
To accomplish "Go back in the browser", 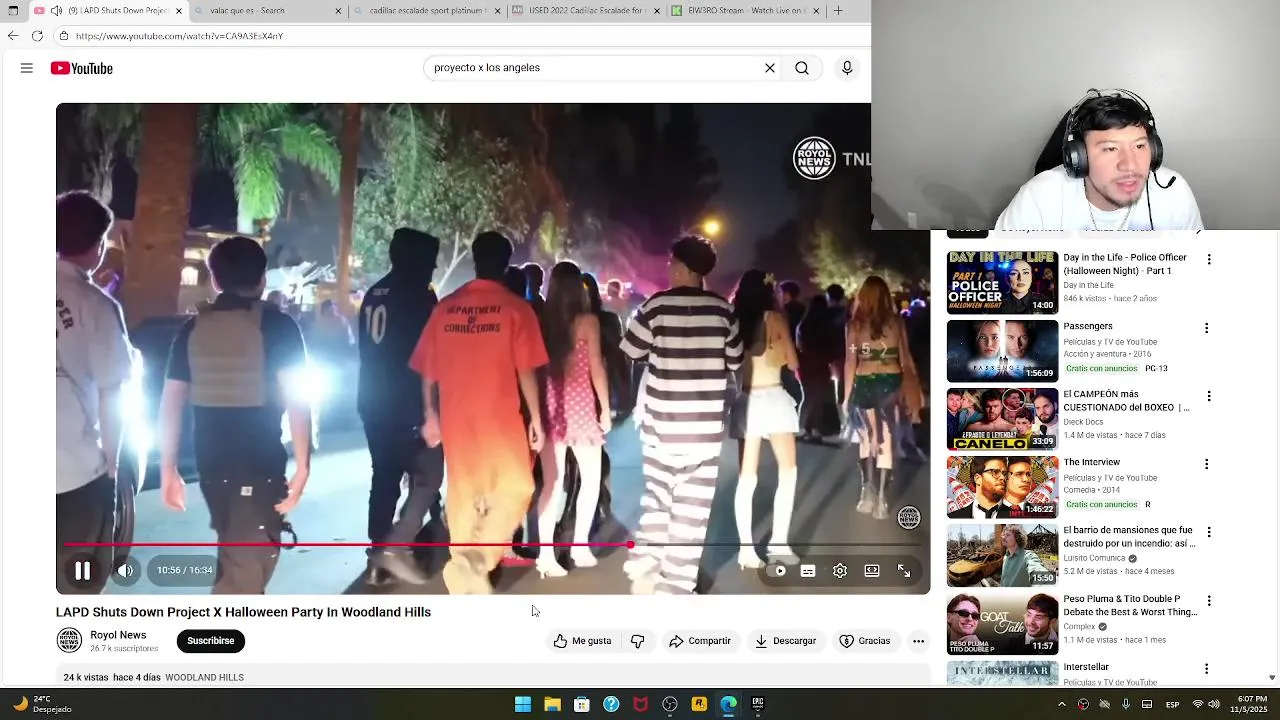I will (x=13, y=36).
